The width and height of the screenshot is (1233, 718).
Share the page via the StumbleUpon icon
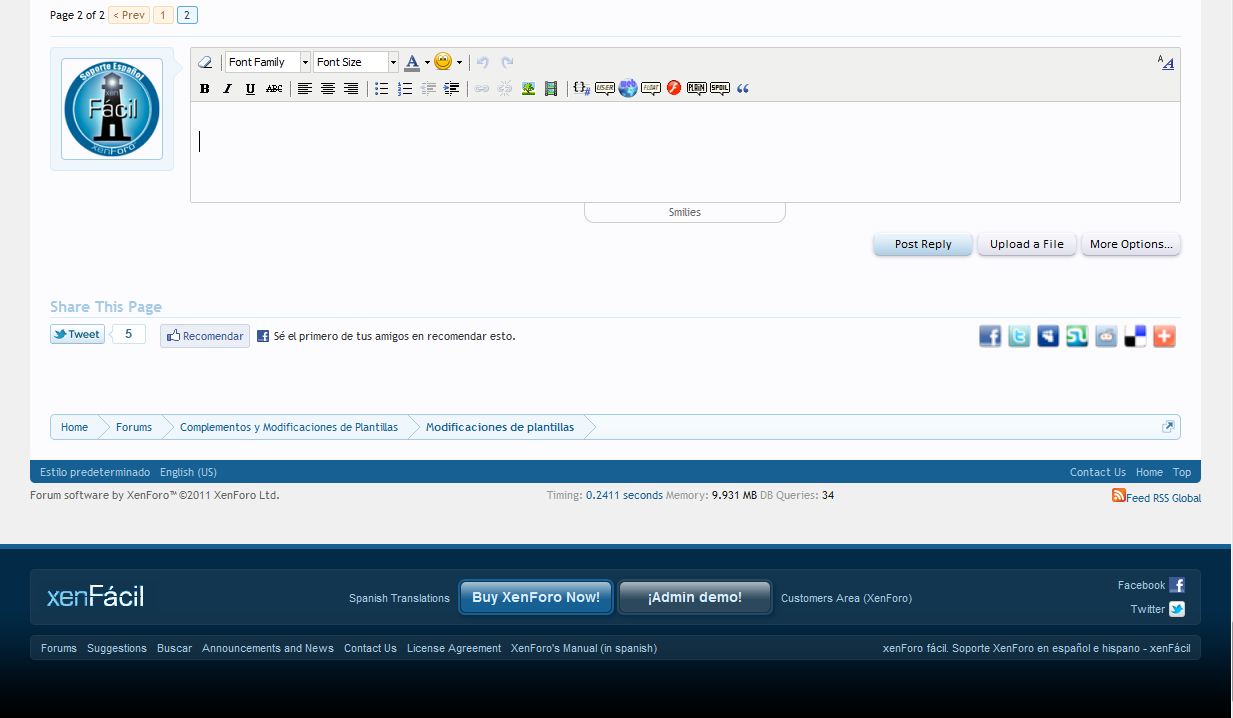click(1077, 336)
